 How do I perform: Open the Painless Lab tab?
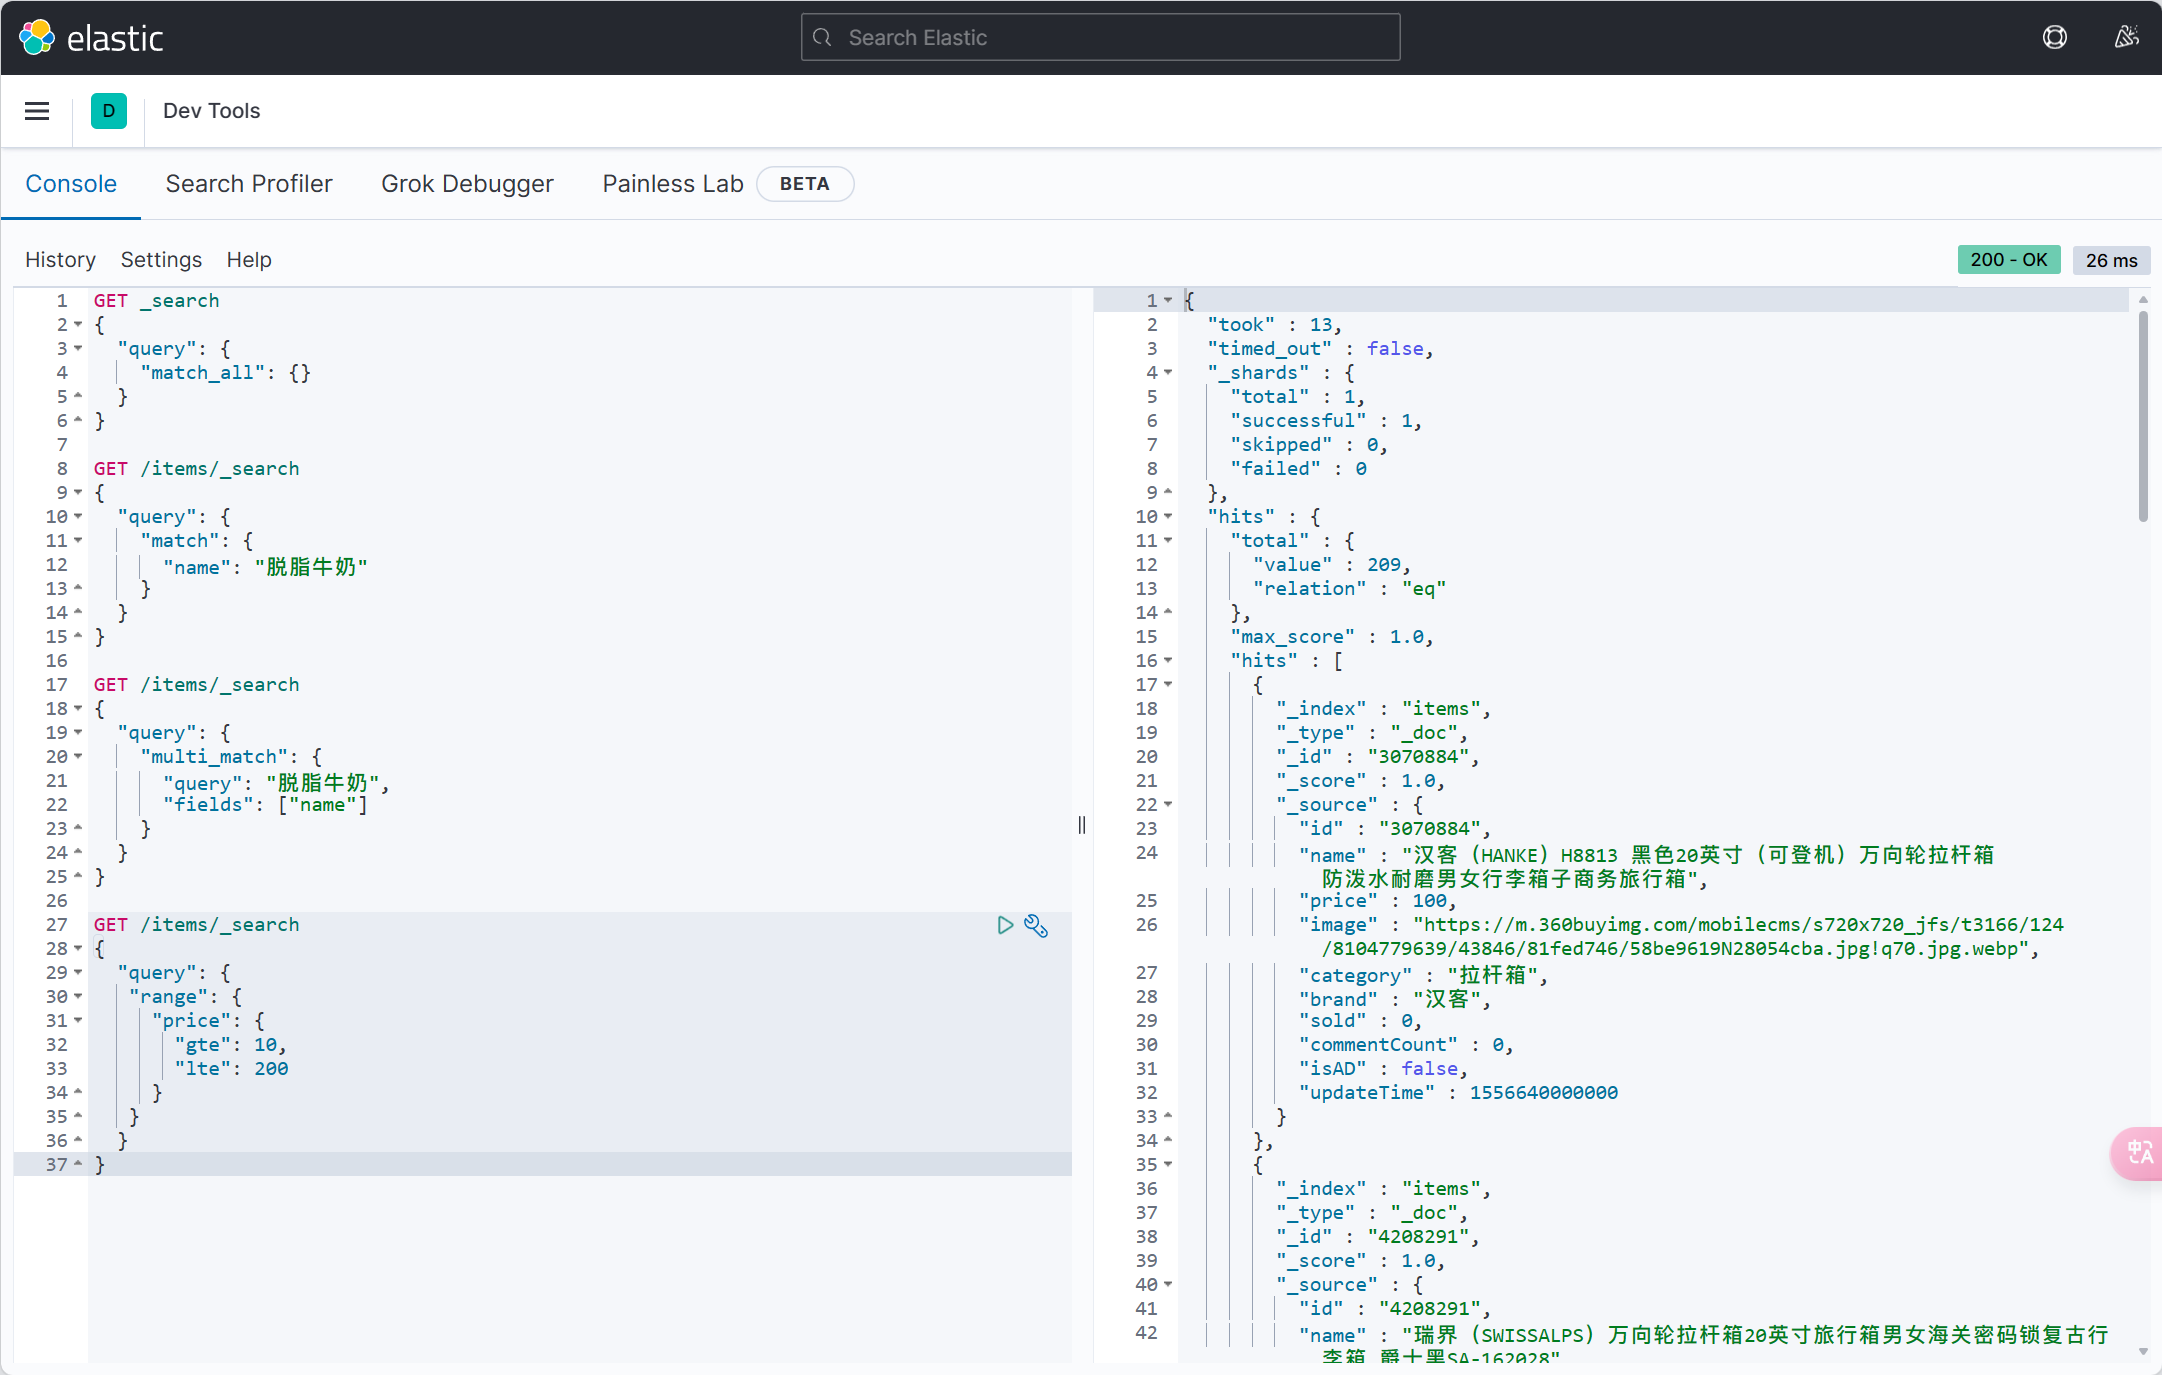click(x=672, y=184)
